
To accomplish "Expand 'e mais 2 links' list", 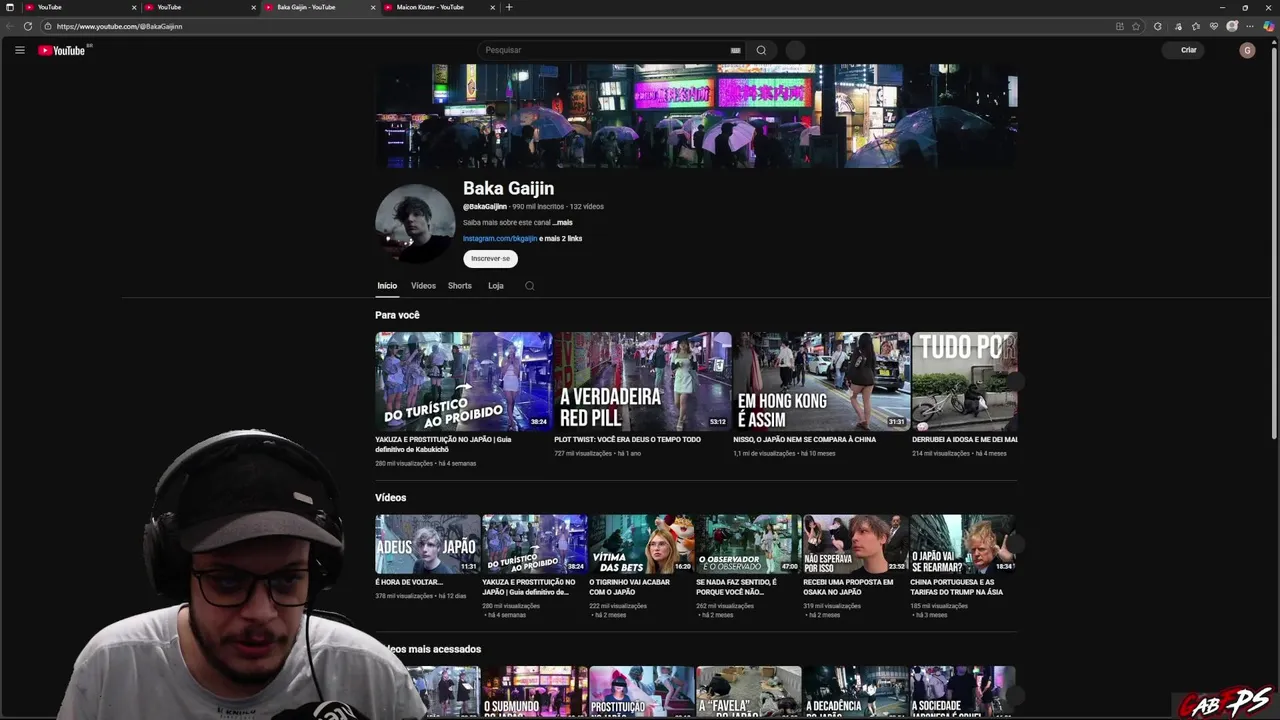I will [x=560, y=238].
